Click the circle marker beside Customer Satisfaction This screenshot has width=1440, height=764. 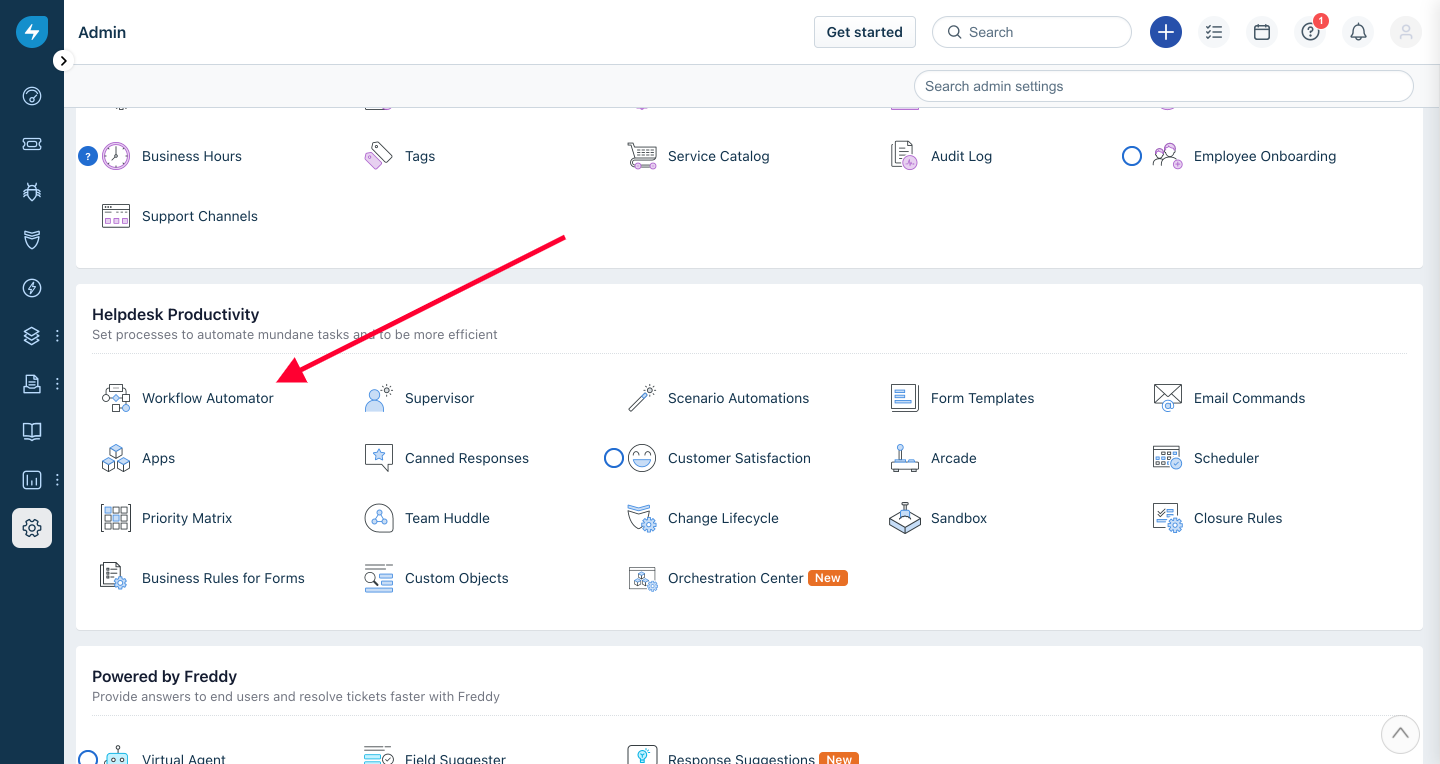[x=614, y=458]
